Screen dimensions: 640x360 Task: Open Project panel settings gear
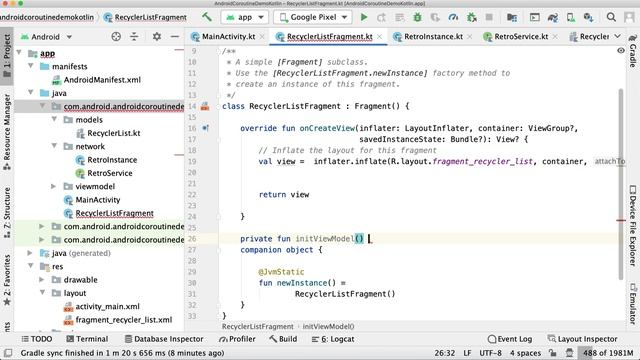[157, 37]
